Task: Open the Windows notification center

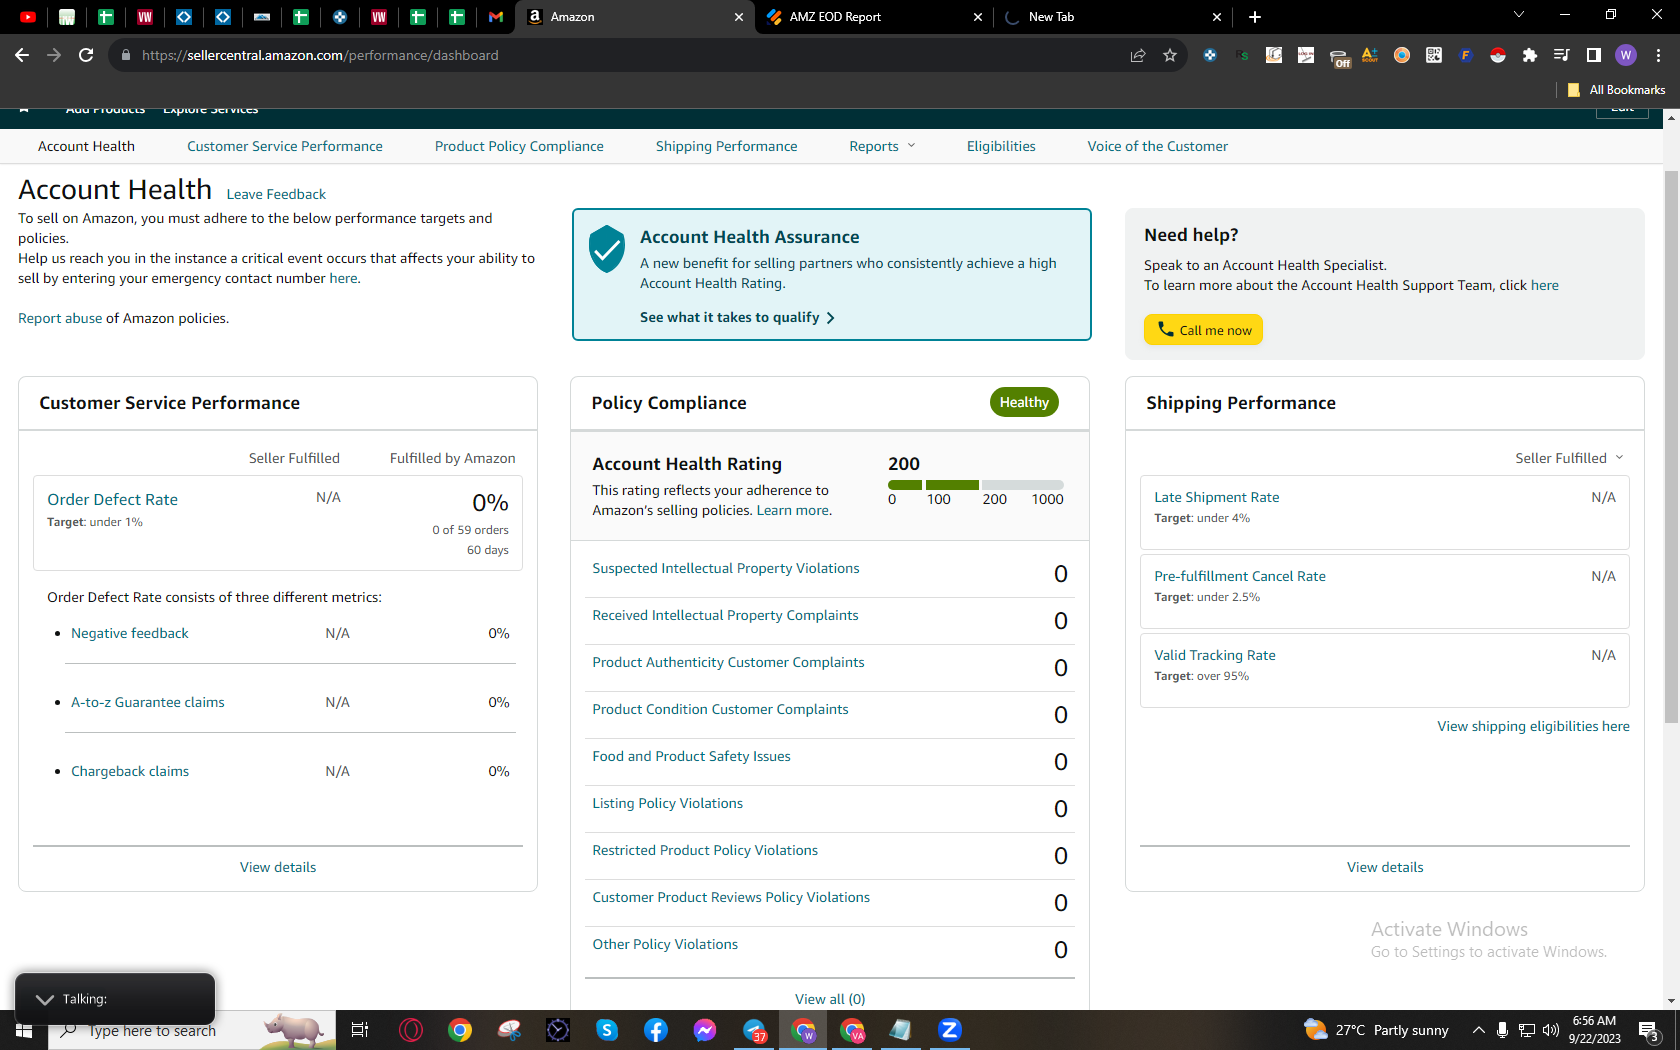Action: point(1650,1030)
